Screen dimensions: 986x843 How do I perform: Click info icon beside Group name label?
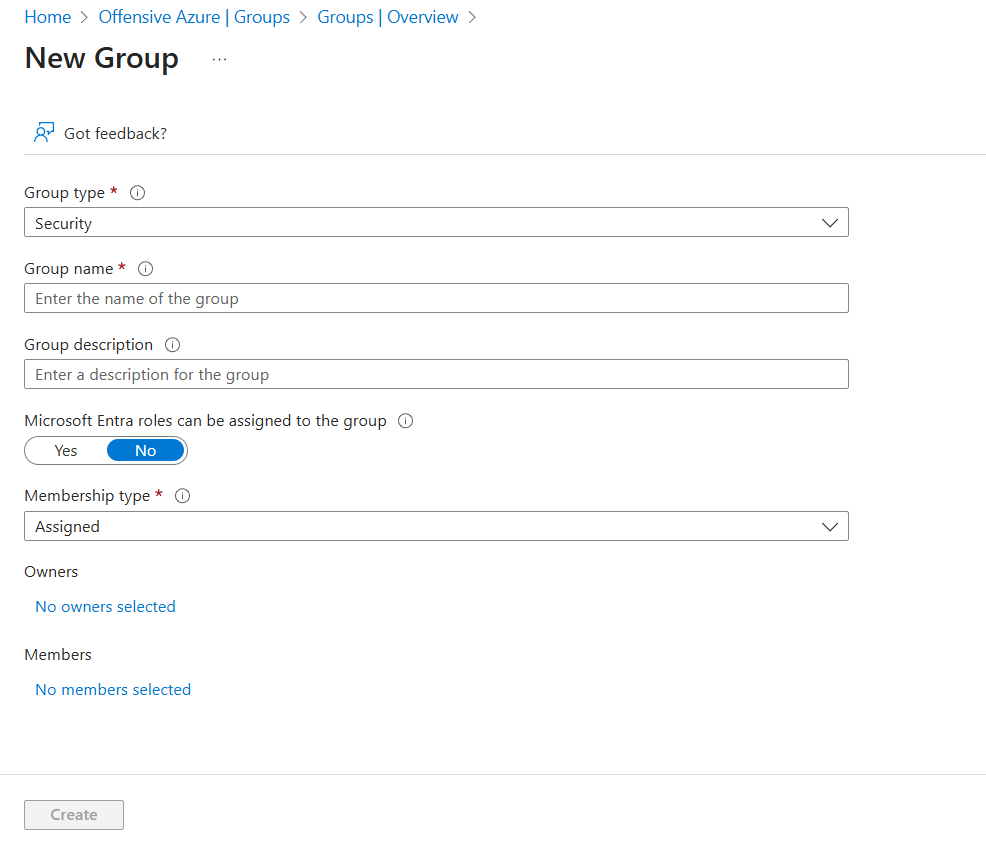coord(146,269)
